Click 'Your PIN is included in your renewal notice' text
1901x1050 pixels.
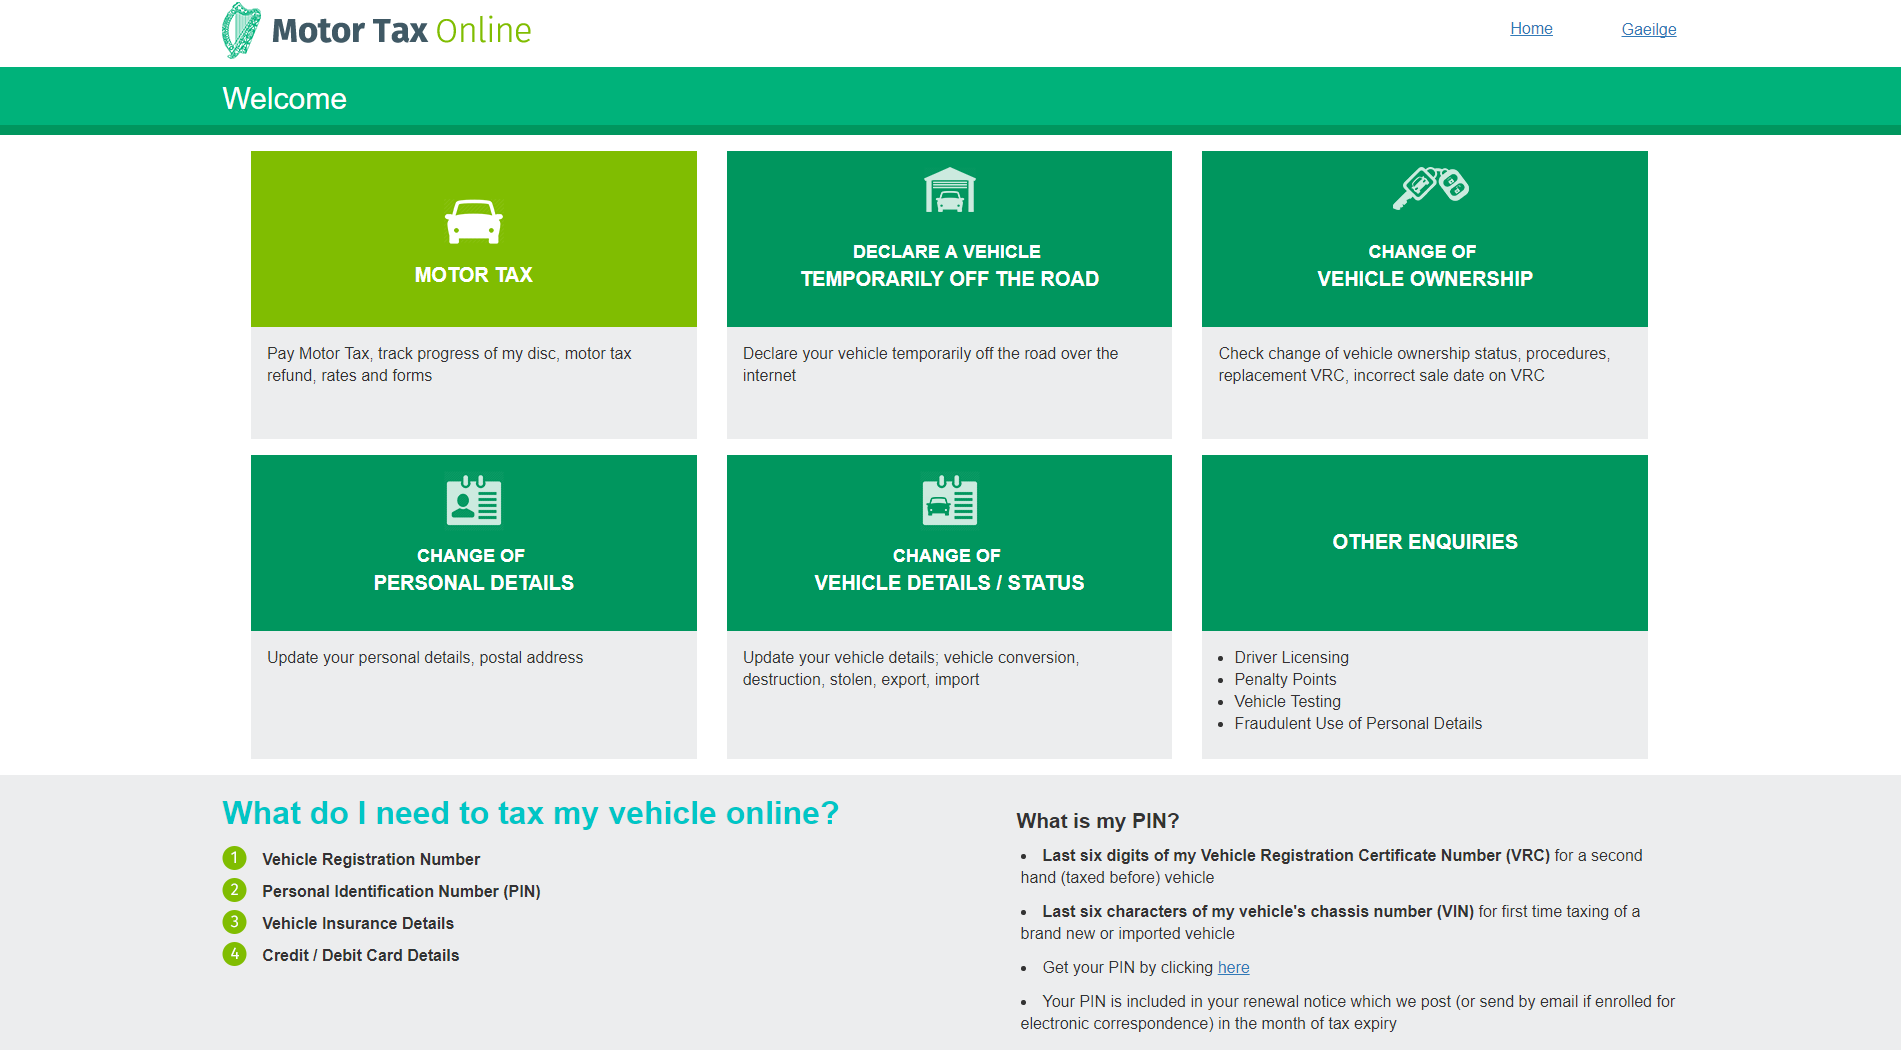tap(1347, 1012)
